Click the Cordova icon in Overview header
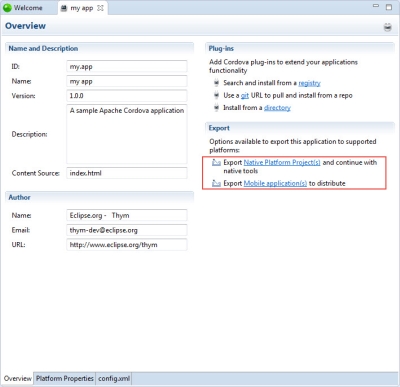Viewport: 400px width, 387px height. point(387,27)
